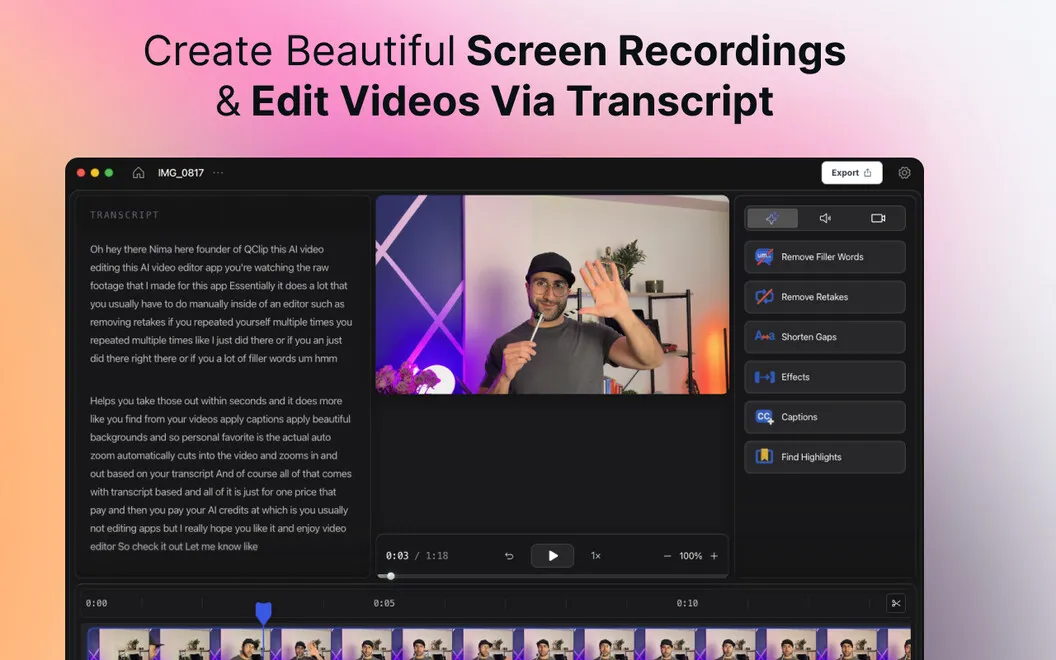Click Find Highlights

click(x=824, y=457)
